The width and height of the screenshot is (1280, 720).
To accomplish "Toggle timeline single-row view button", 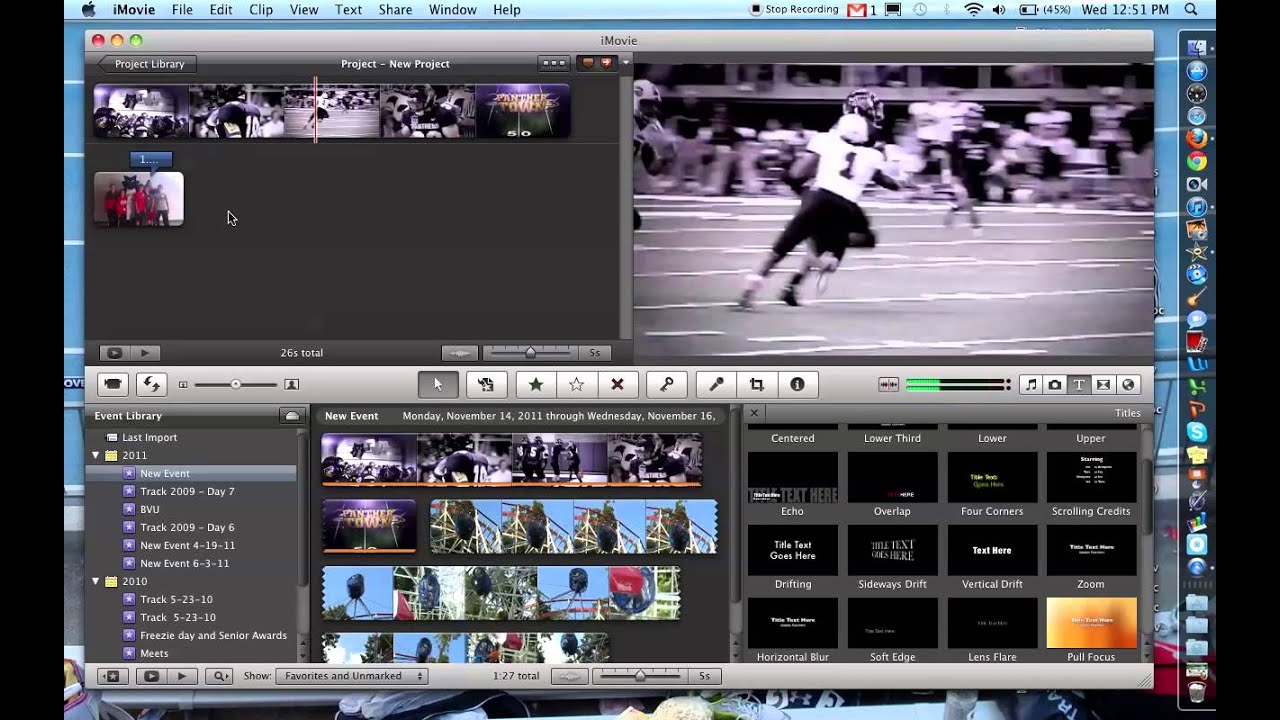I will coord(553,63).
